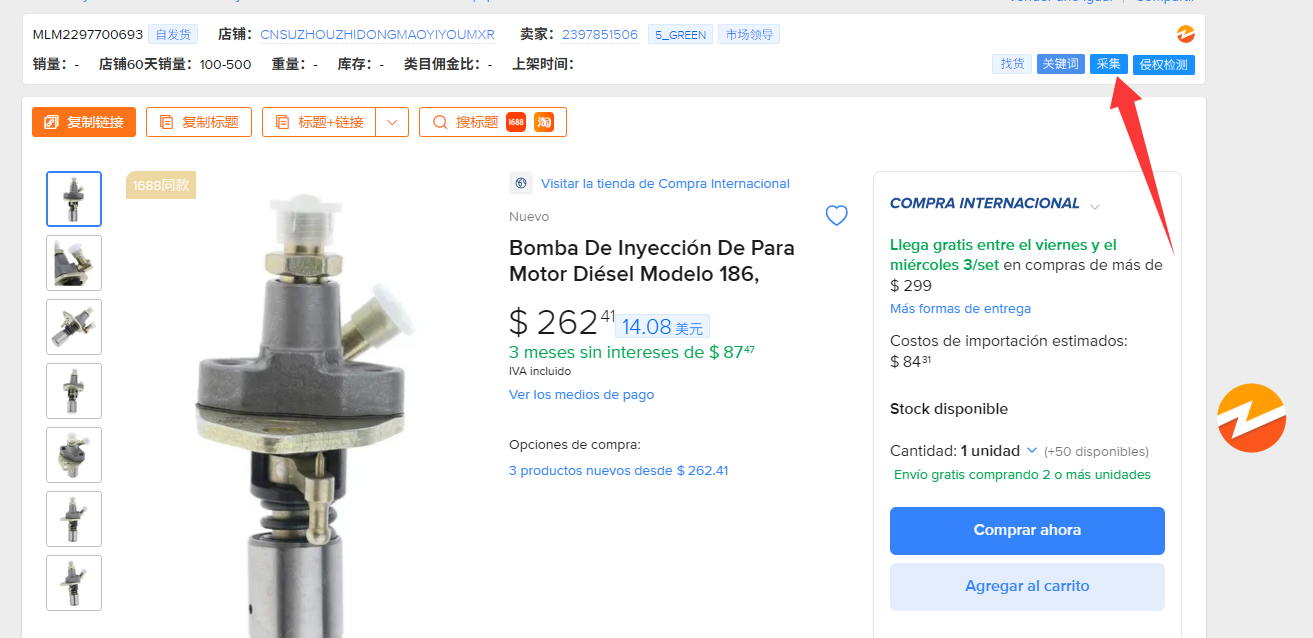Open store link CNSUZHOUZHIDONGMAOYIYOUMXR
The image size is (1313, 638).
click(x=377, y=35)
